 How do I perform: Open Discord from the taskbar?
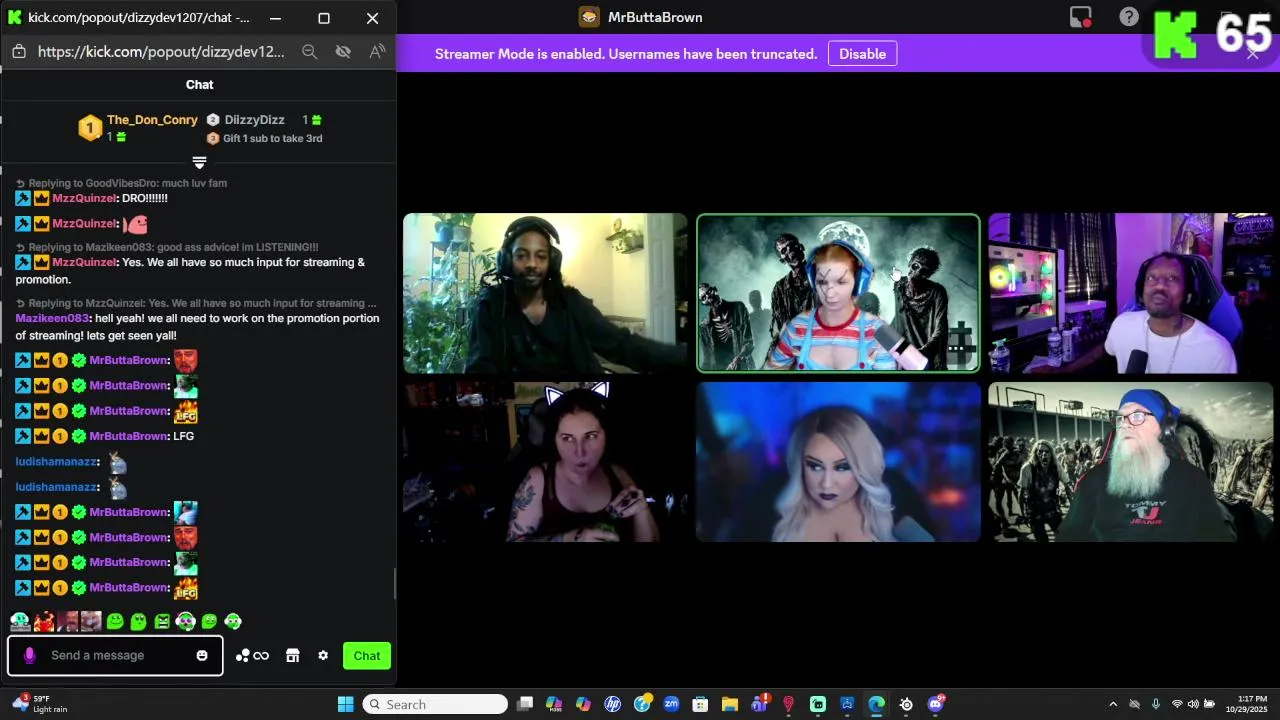point(936,704)
